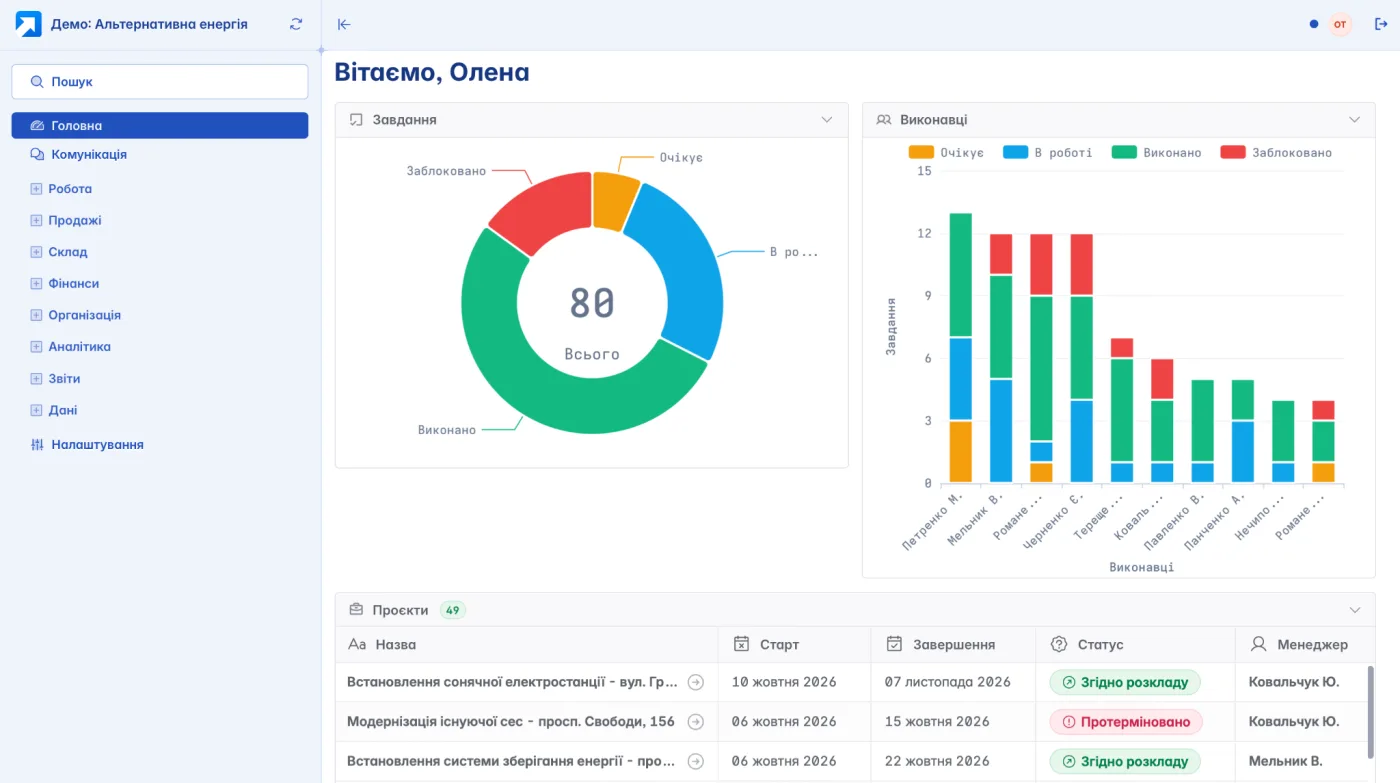Image resolution: width=1400 pixels, height=783 pixels.
Task: Collapse the Завдання panel chevron
Action: click(827, 120)
